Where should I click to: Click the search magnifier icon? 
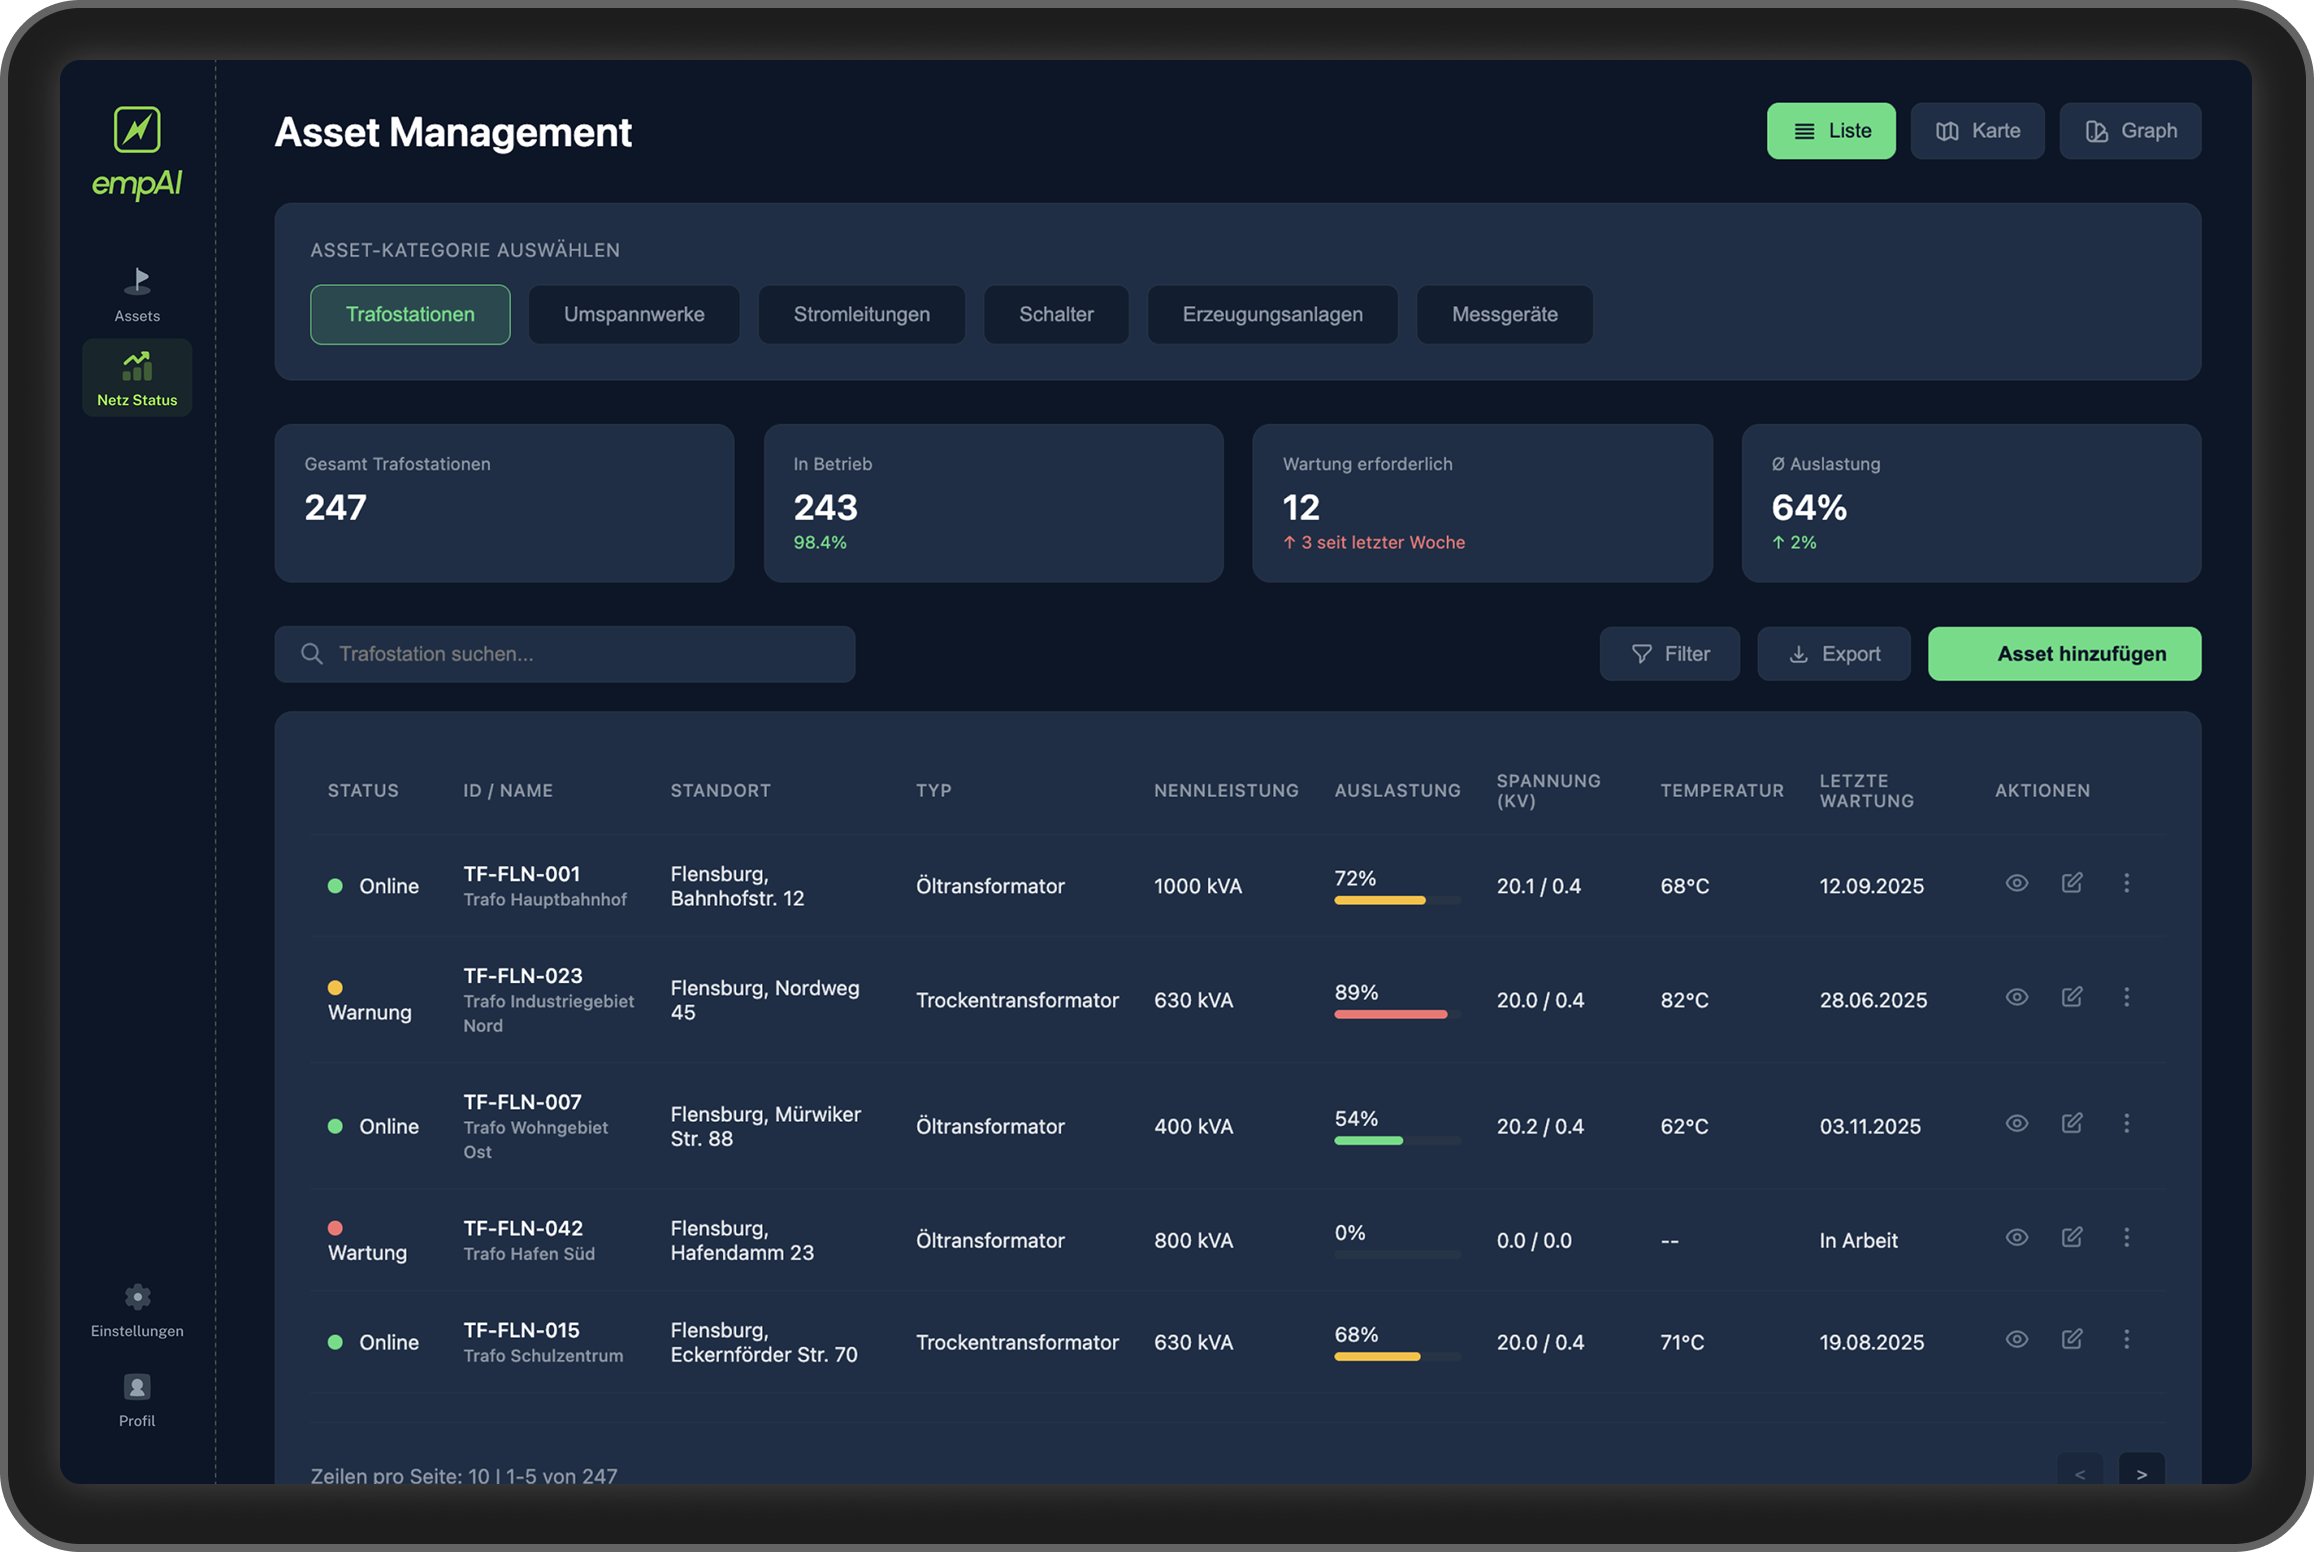[312, 654]
